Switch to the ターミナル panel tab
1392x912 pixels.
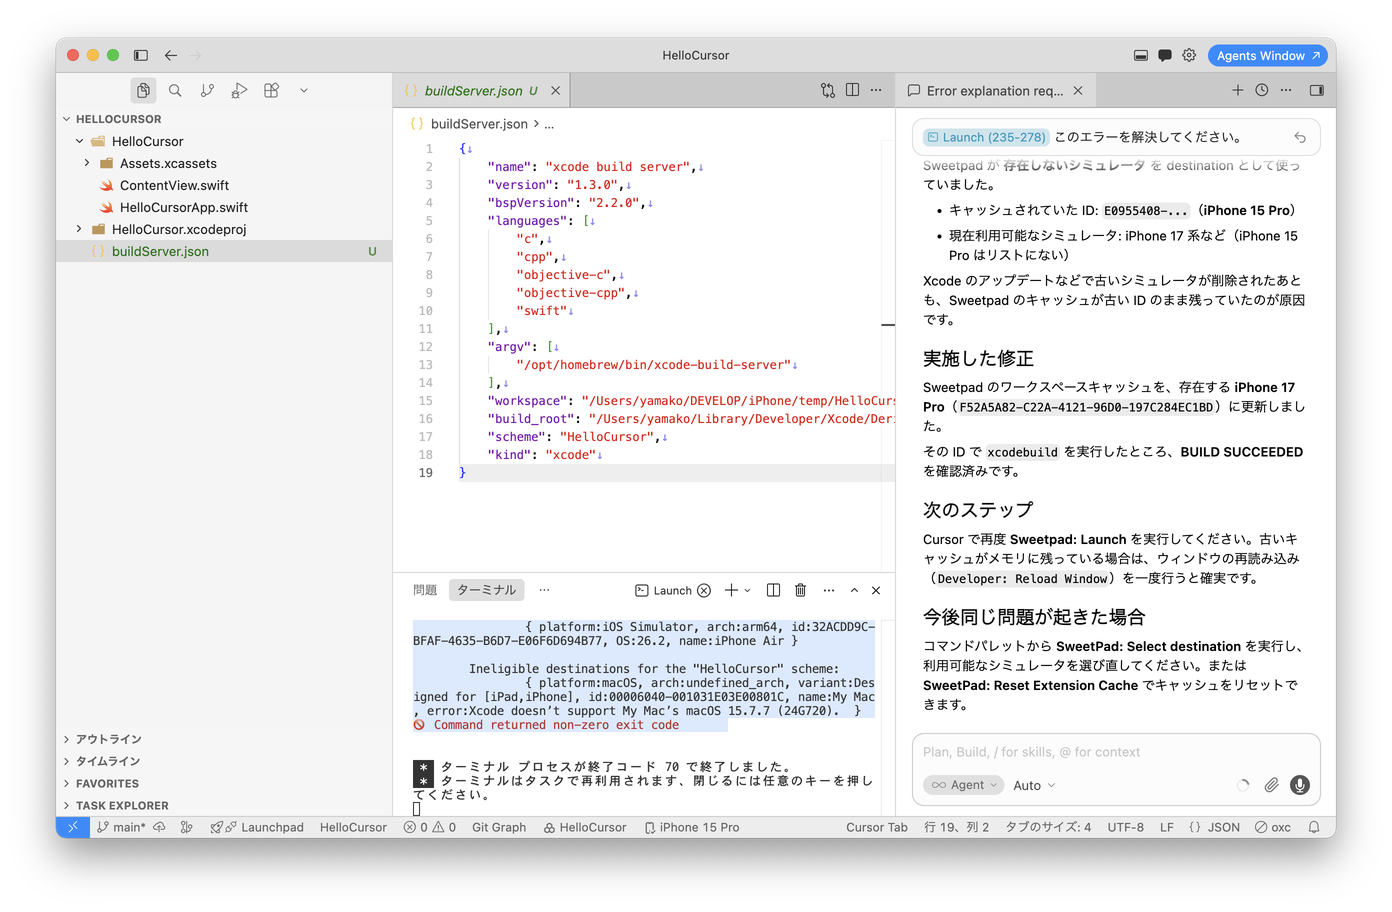tap(487, 590)
